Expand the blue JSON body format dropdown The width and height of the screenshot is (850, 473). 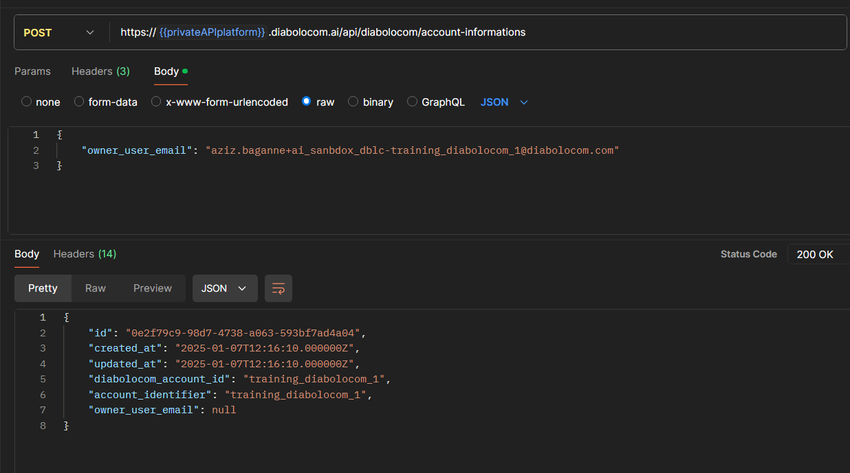point(504,102)
